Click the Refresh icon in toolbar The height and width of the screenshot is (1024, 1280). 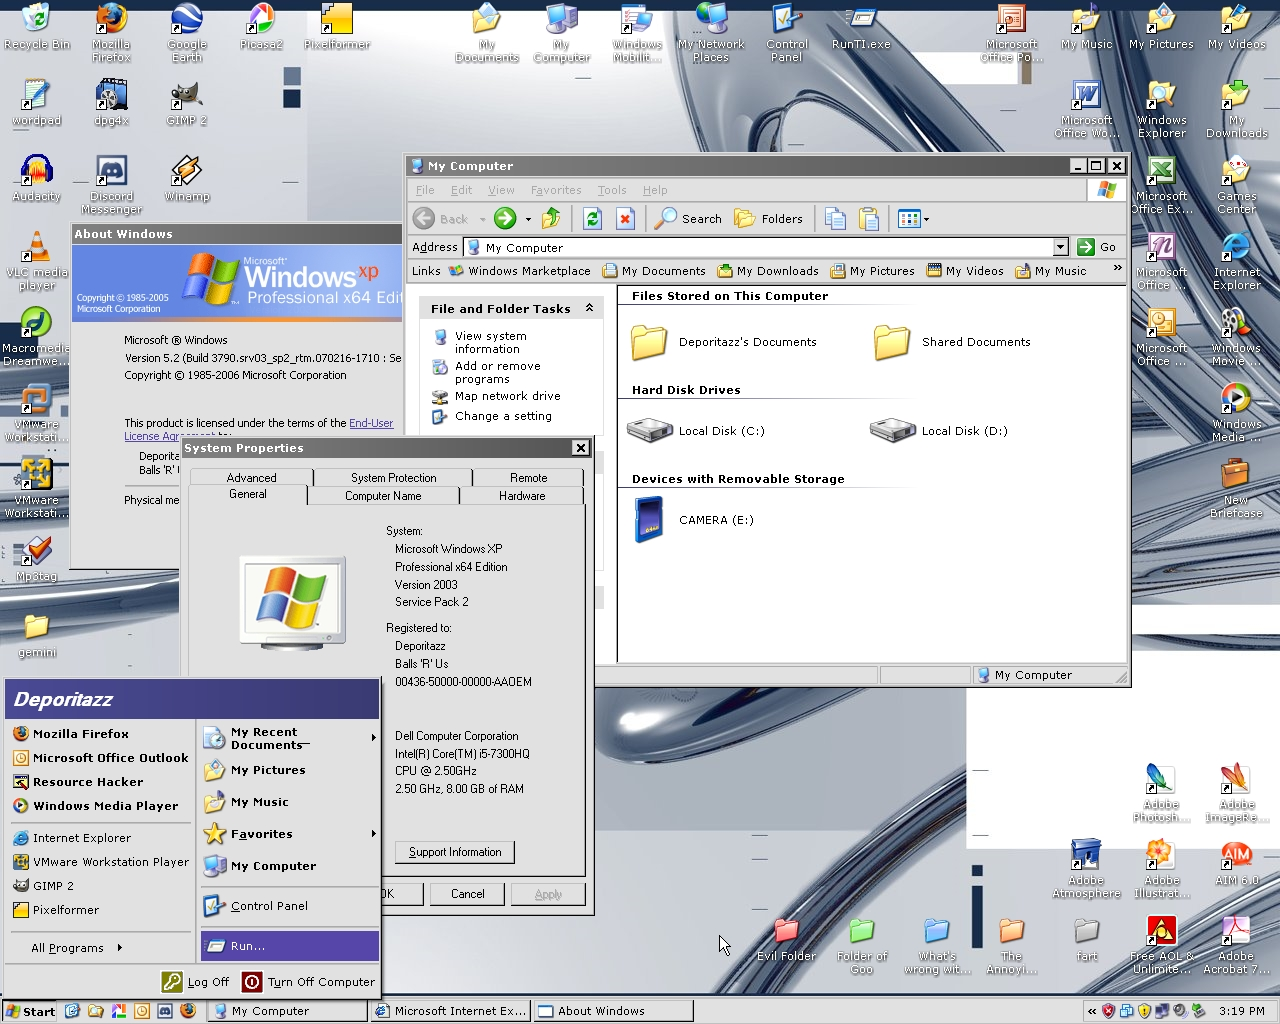pos(592,219)
